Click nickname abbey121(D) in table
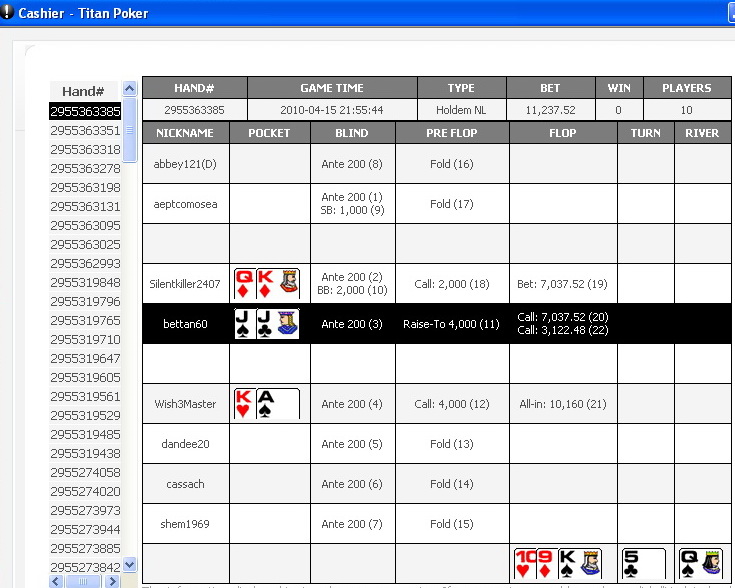The width and height of the screenshot is (735, 588). (185, 164)
